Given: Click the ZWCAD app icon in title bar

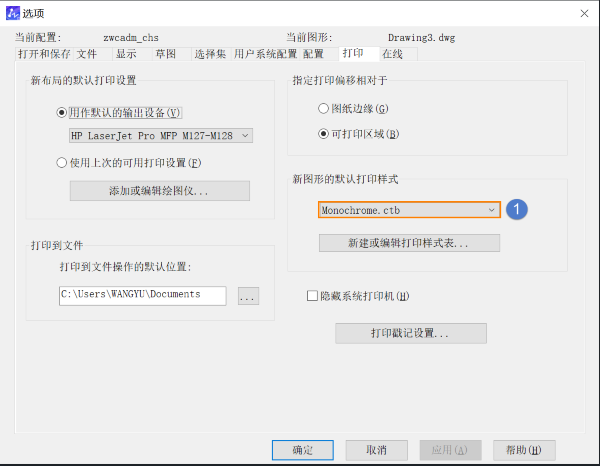Looking at the screenshot, I should tap(13, 13).
